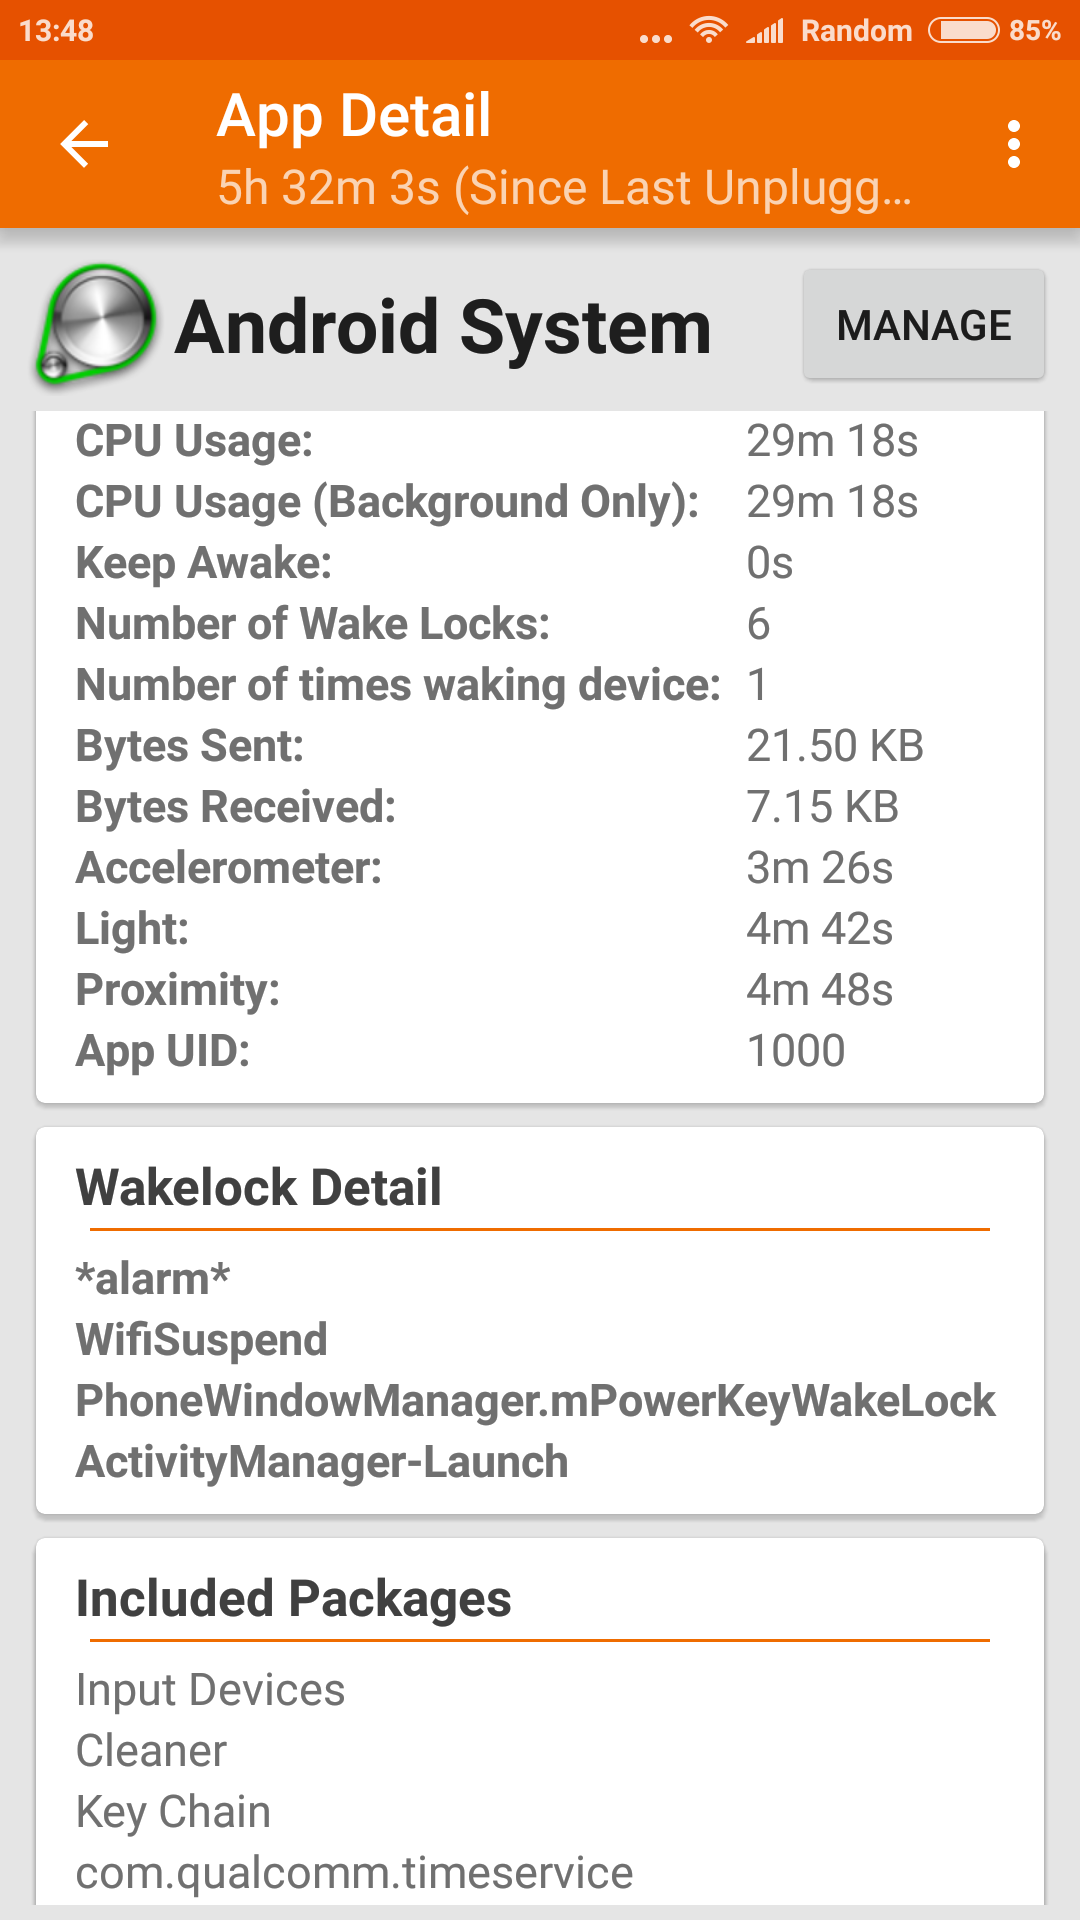Tap the Since Last Unplugged subtitle
This screenshot has height=1920, width=1080.
point(564,188)
